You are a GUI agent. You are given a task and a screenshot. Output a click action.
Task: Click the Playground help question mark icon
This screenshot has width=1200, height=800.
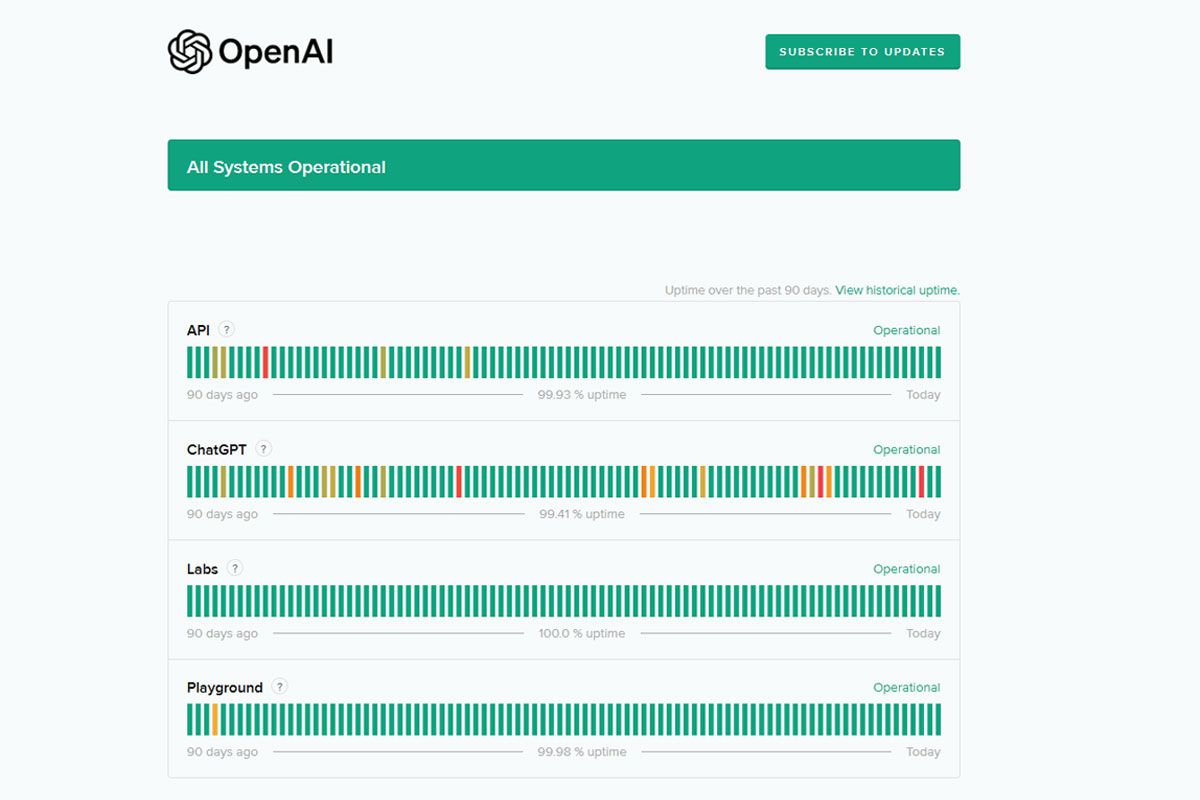(280, 687)
